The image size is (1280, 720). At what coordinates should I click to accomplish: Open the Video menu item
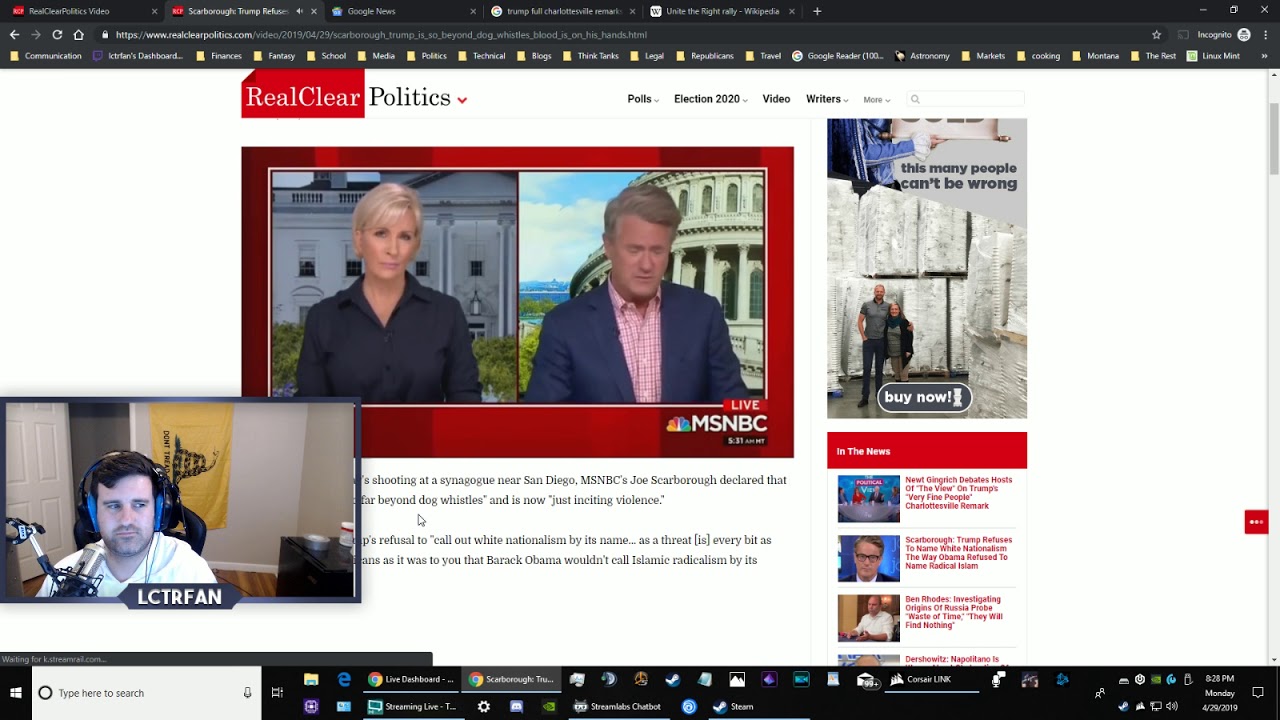[776, 99]
